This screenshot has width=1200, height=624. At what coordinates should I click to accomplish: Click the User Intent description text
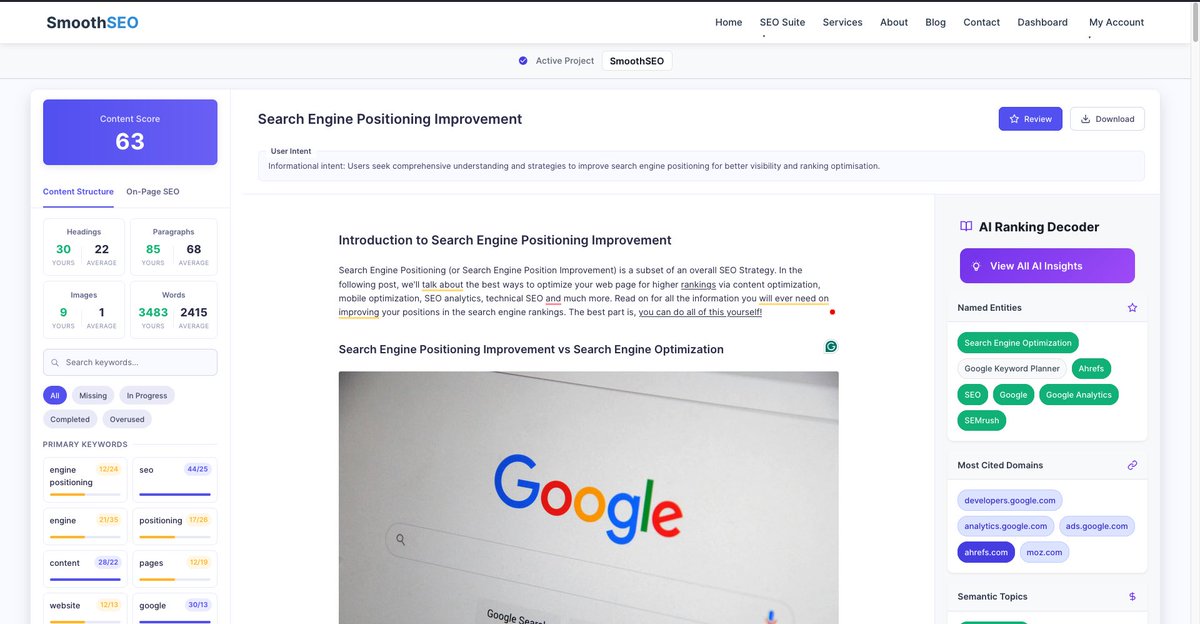(574, 166)
